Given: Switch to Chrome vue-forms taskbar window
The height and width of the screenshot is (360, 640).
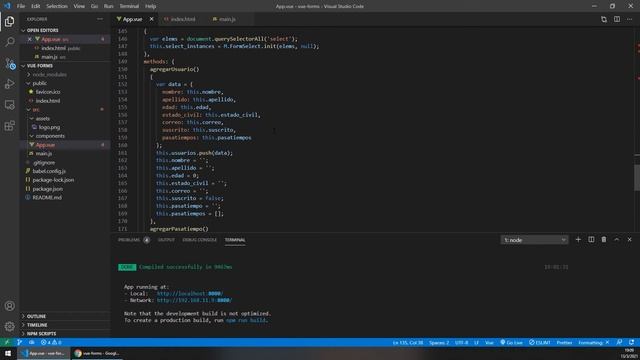Looking at the screenshot, I should tap(97, 353).
